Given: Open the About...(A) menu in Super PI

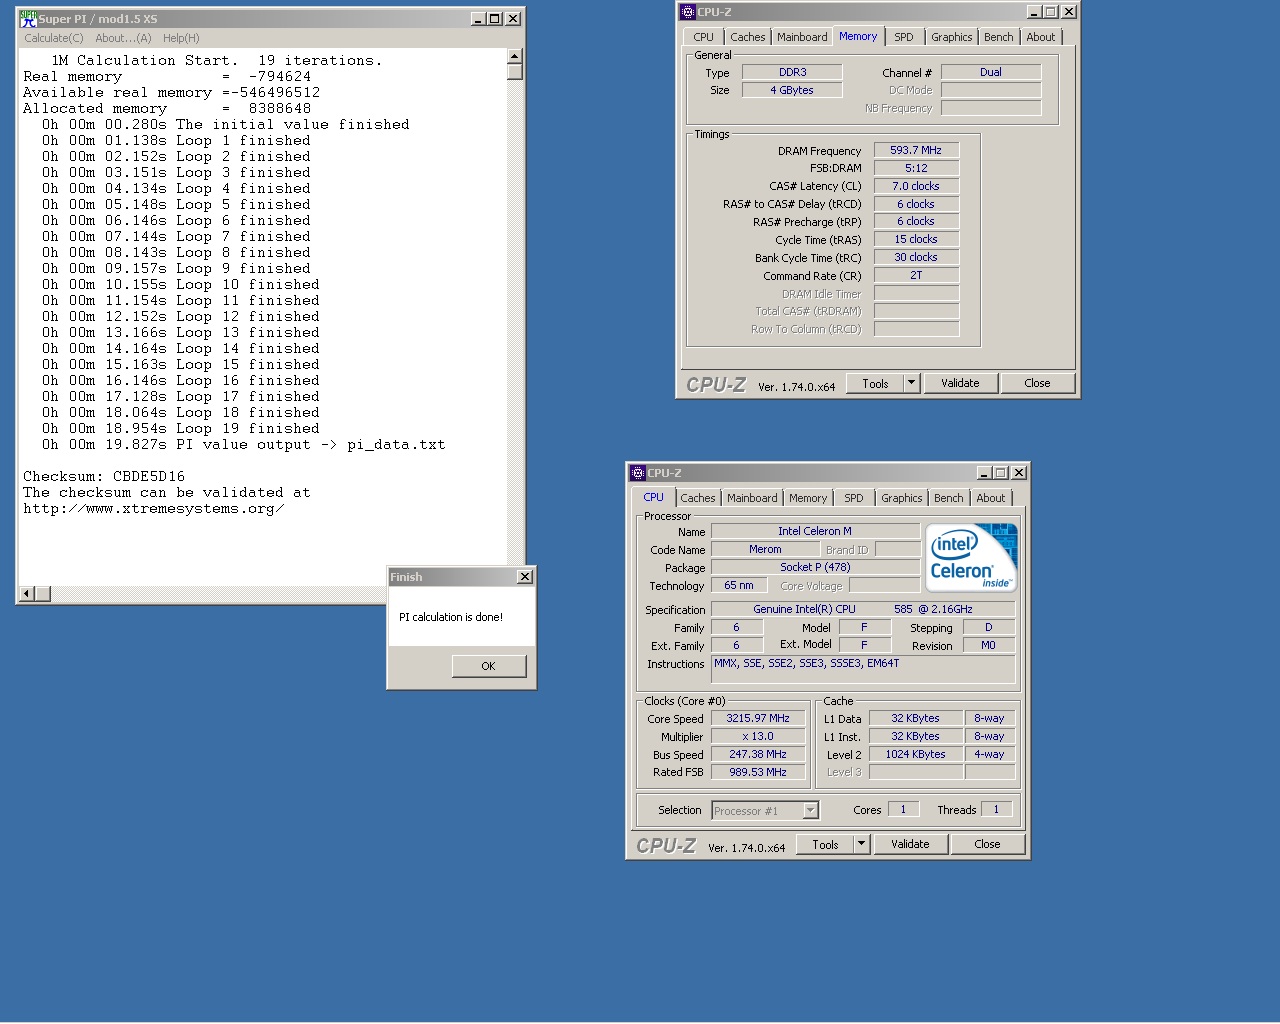Looking at the screenshot, I should (x=123, y=38).
